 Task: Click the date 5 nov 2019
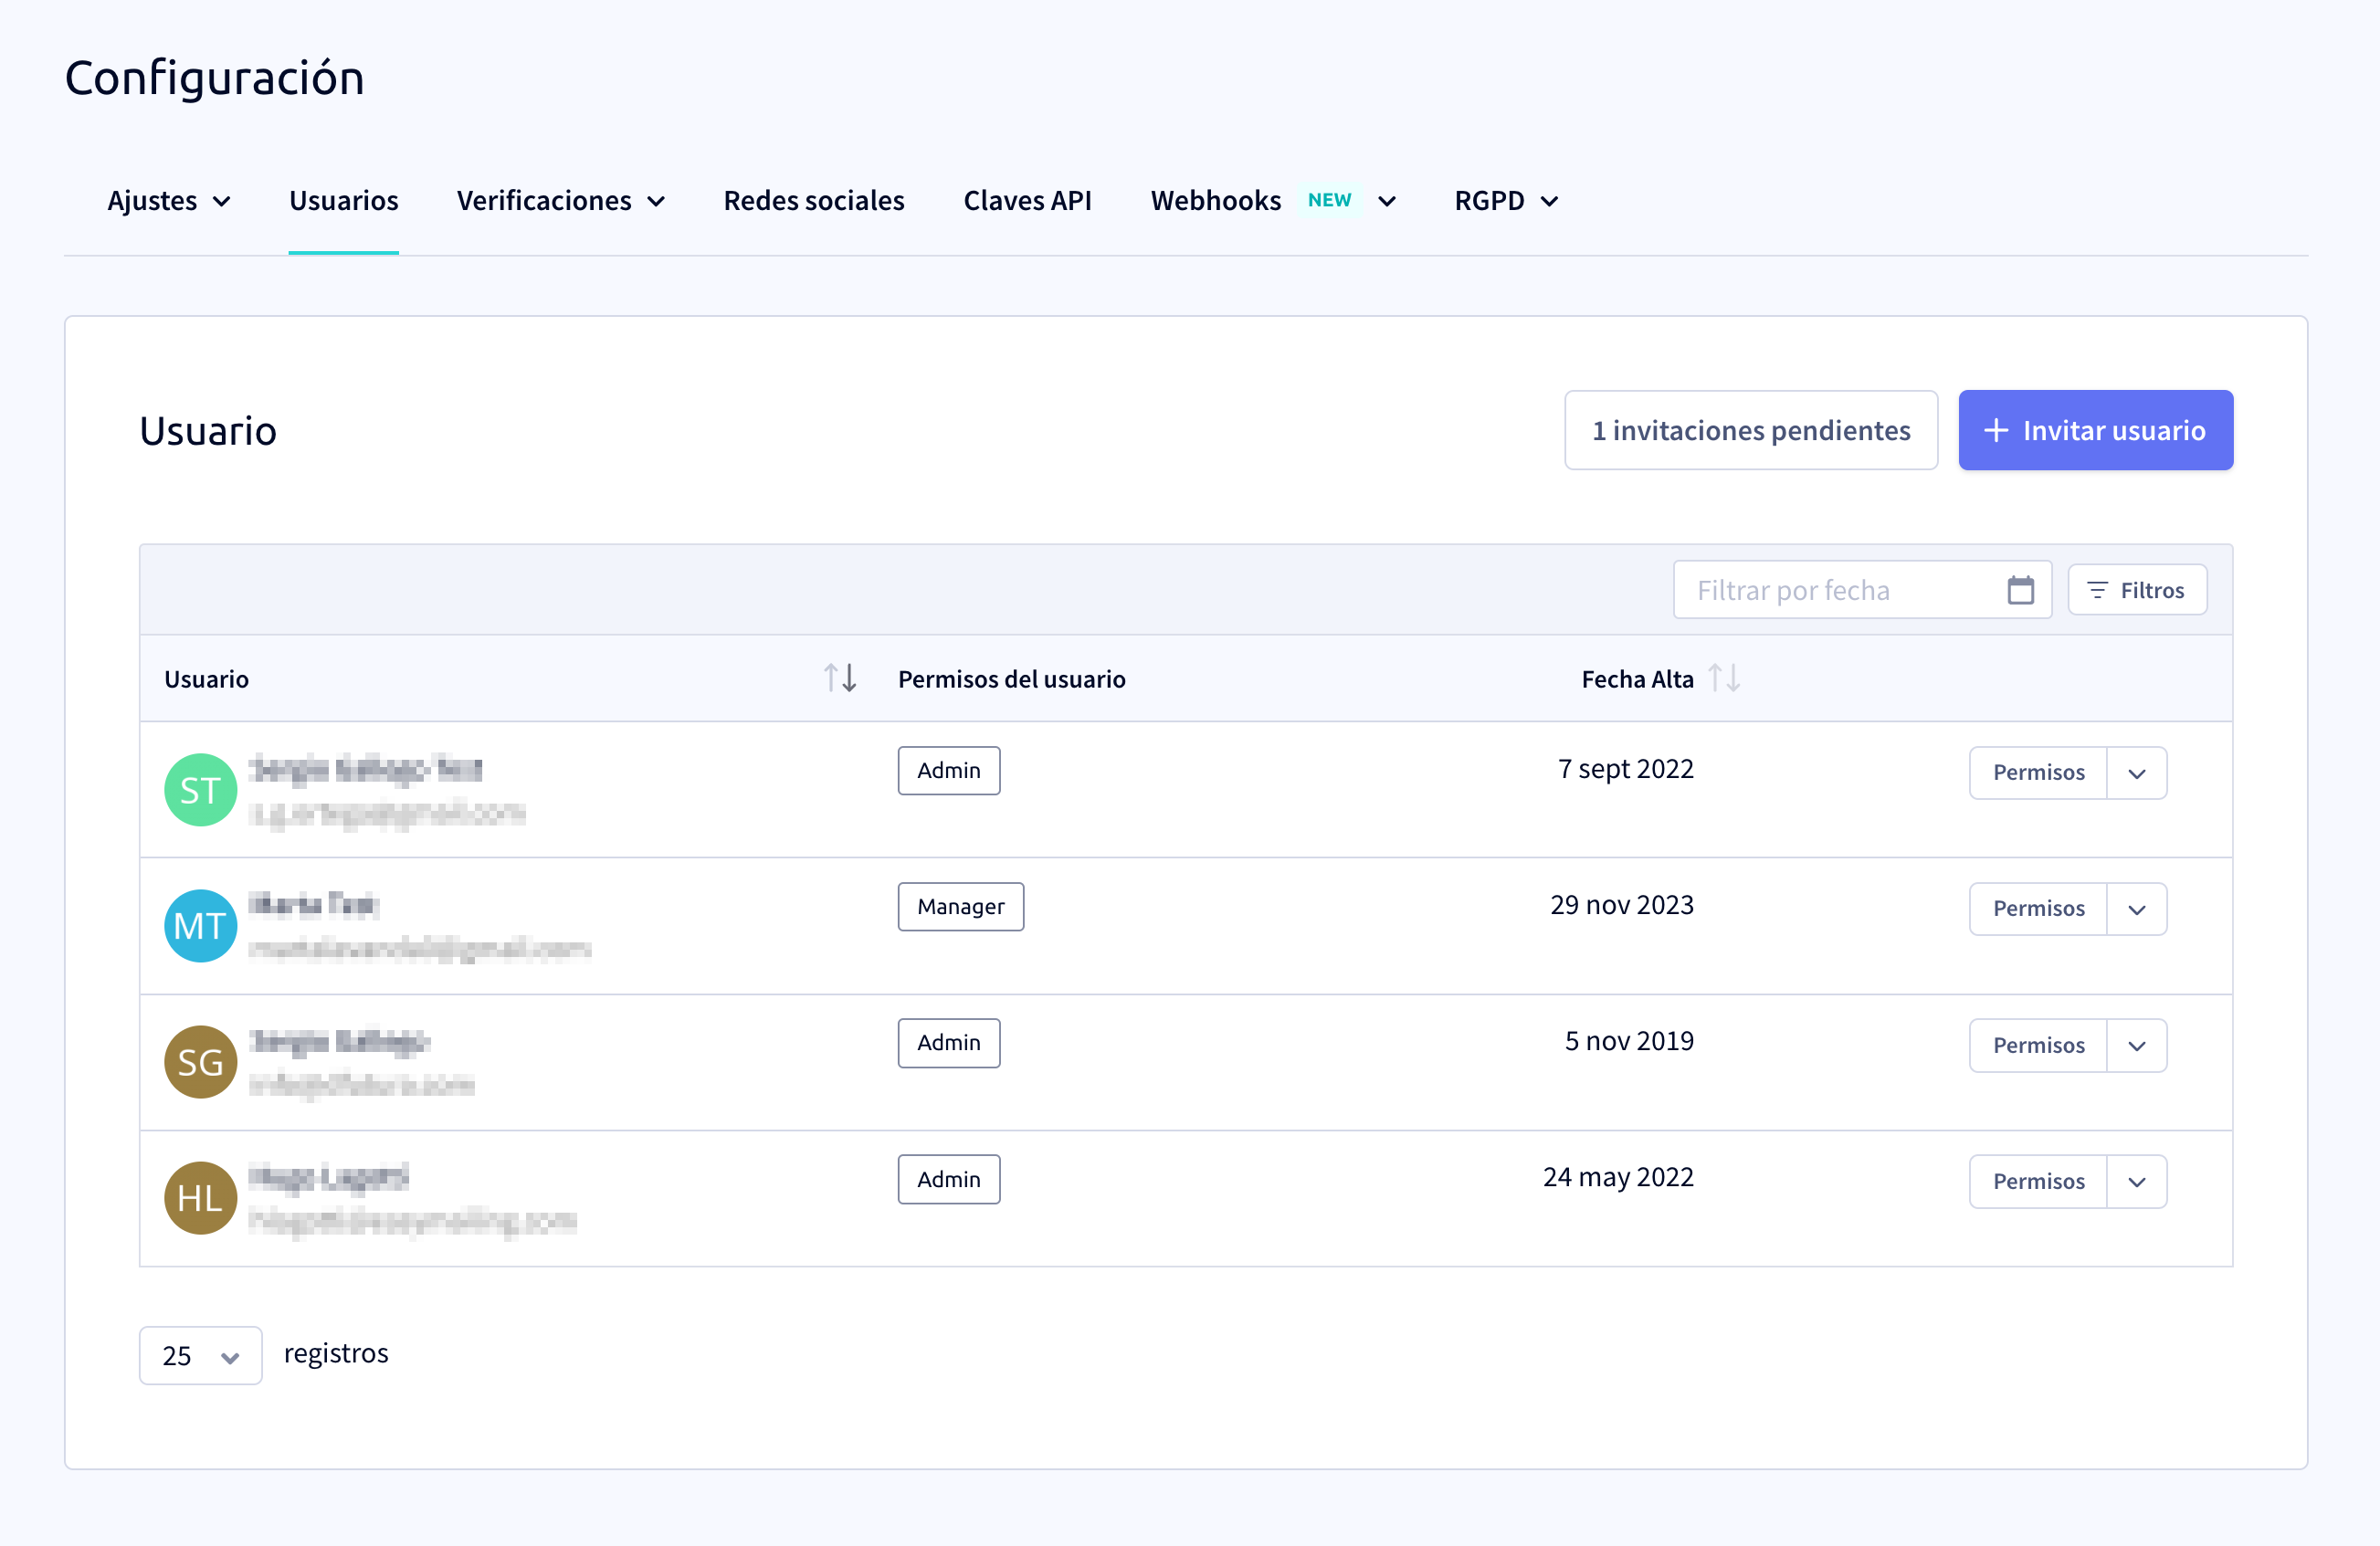[1629, 1041]
